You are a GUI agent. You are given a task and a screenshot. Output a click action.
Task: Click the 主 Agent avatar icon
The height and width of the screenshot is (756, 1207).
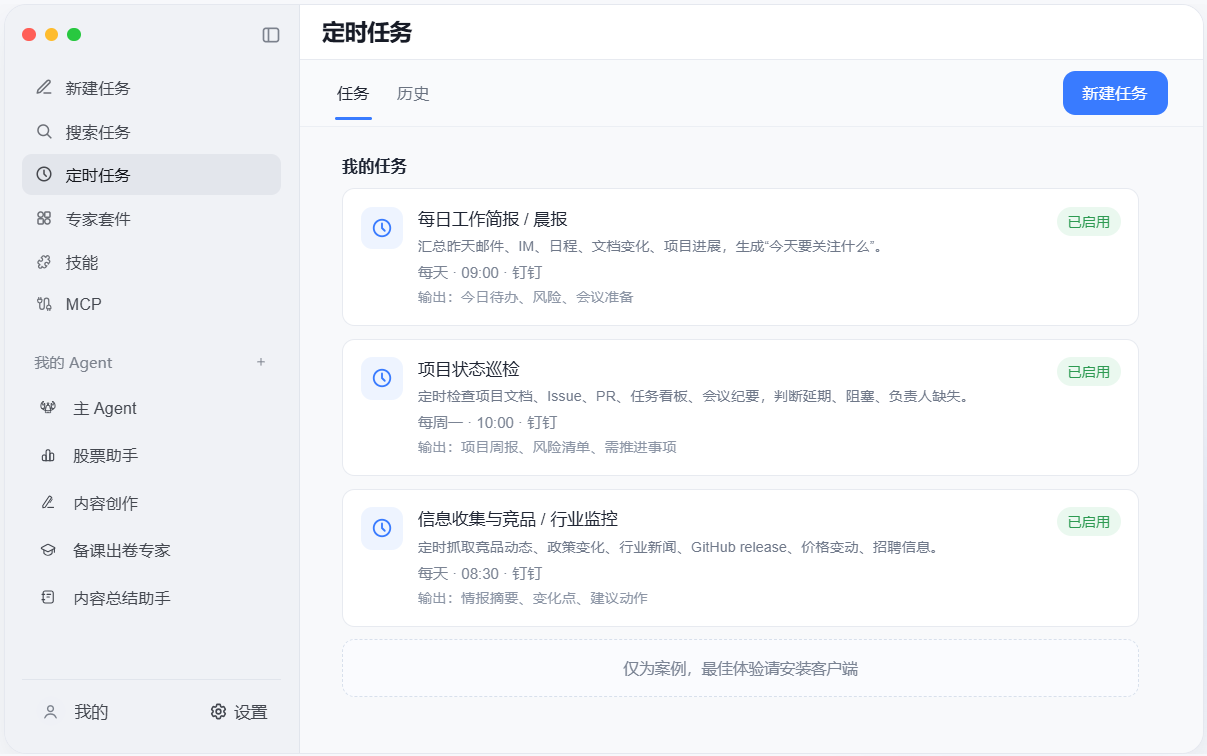click(x=47, y=408)
